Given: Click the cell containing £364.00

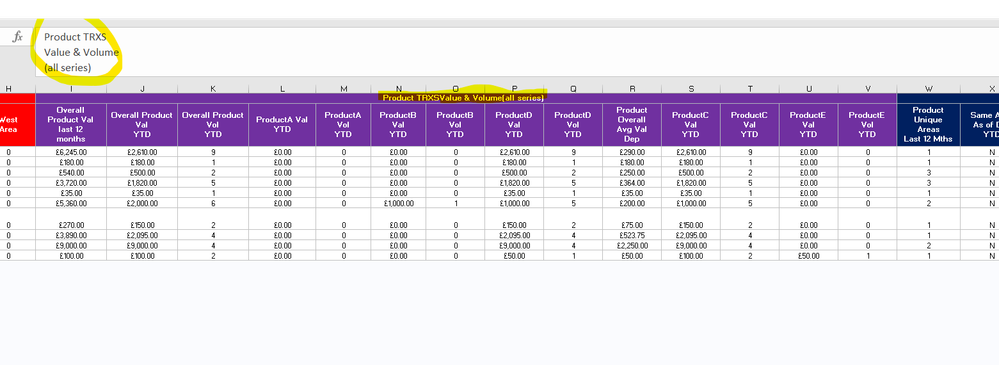Looking at the screenshot, I should tap(632, 183).
